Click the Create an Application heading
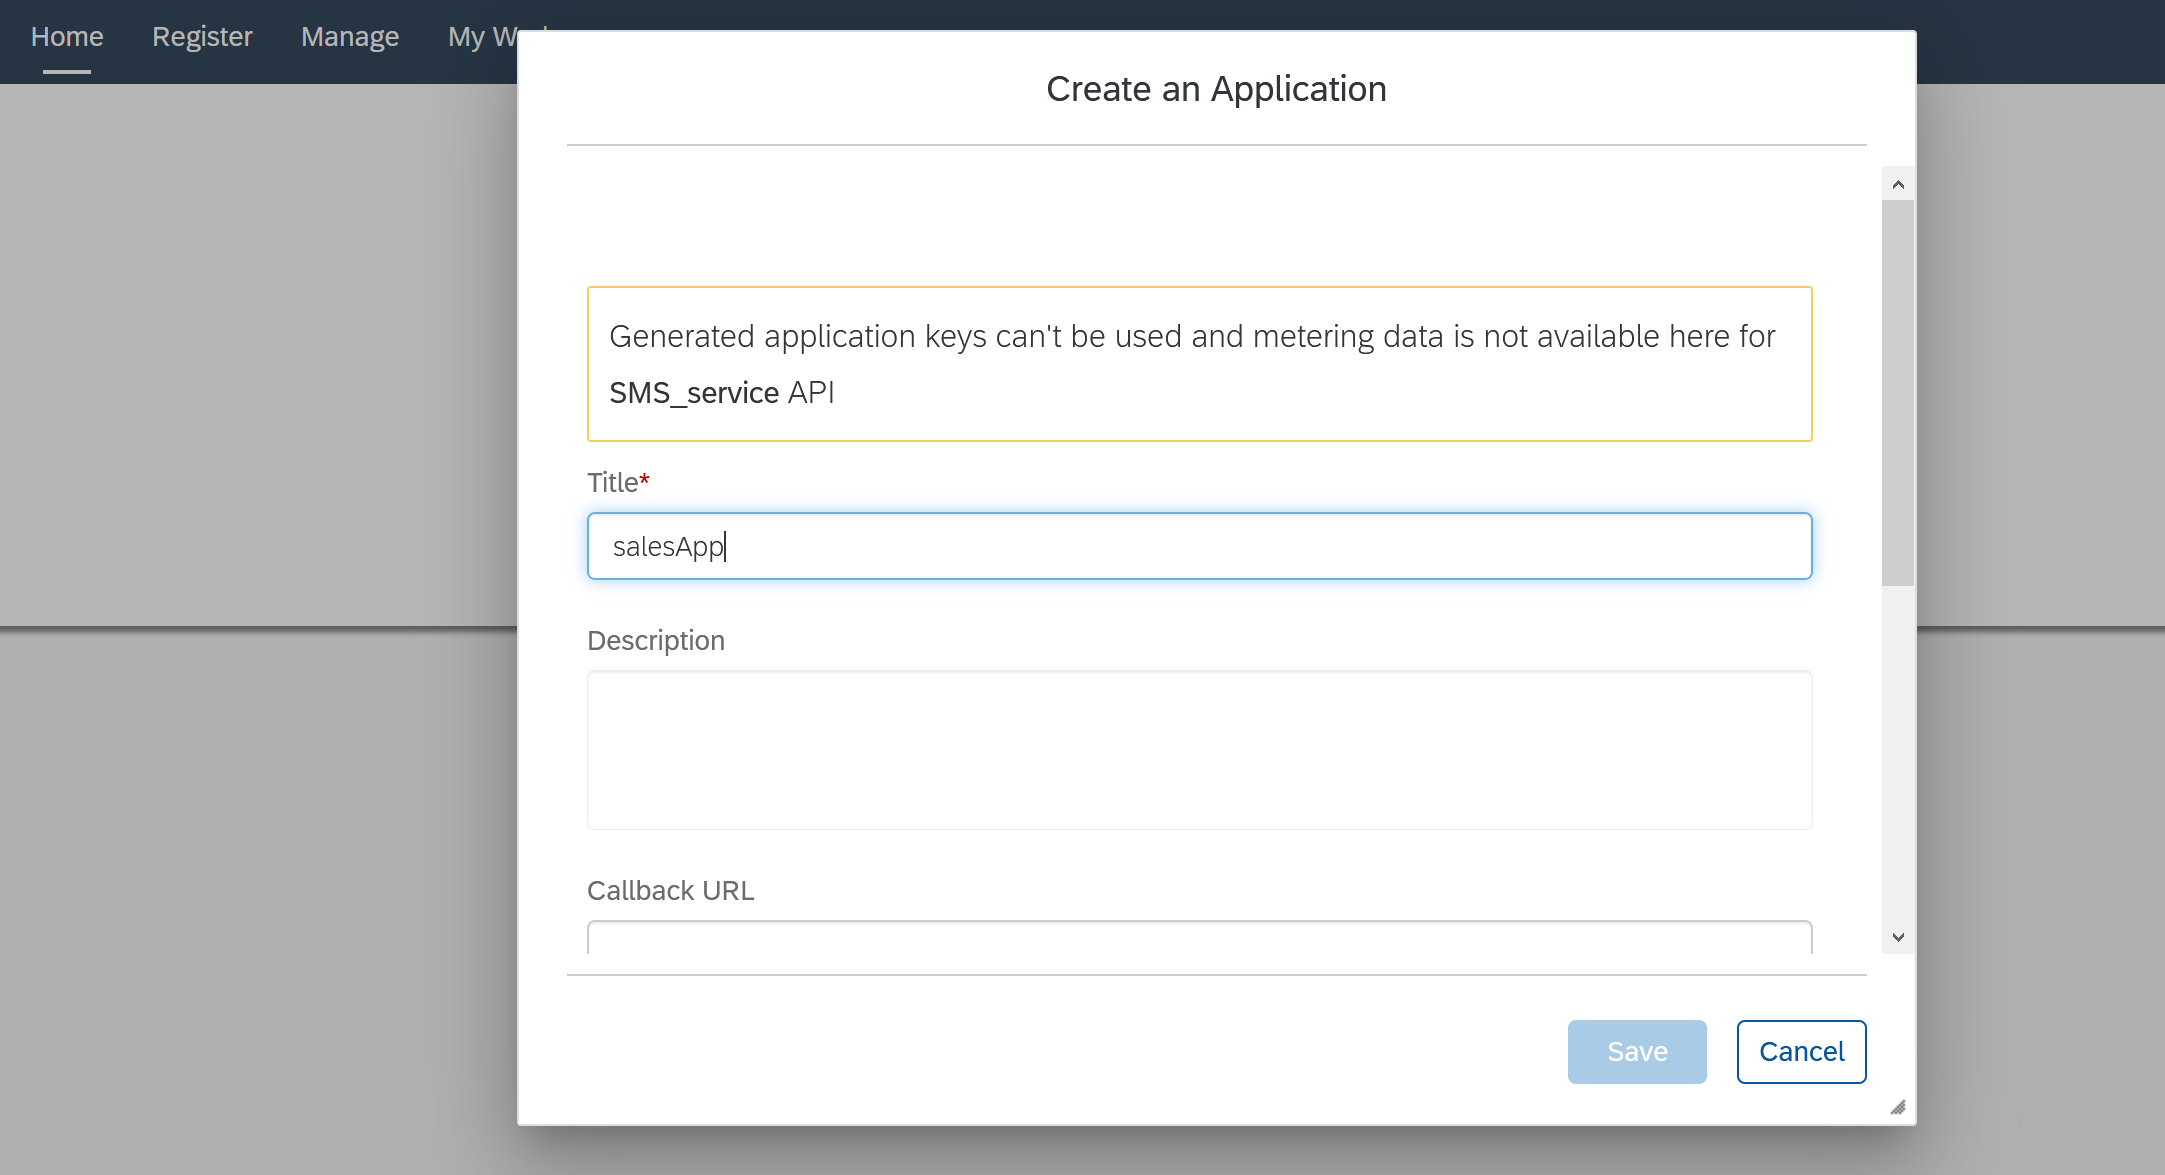Viewport: 2165px width, 1175px height. pos(1216,89)
